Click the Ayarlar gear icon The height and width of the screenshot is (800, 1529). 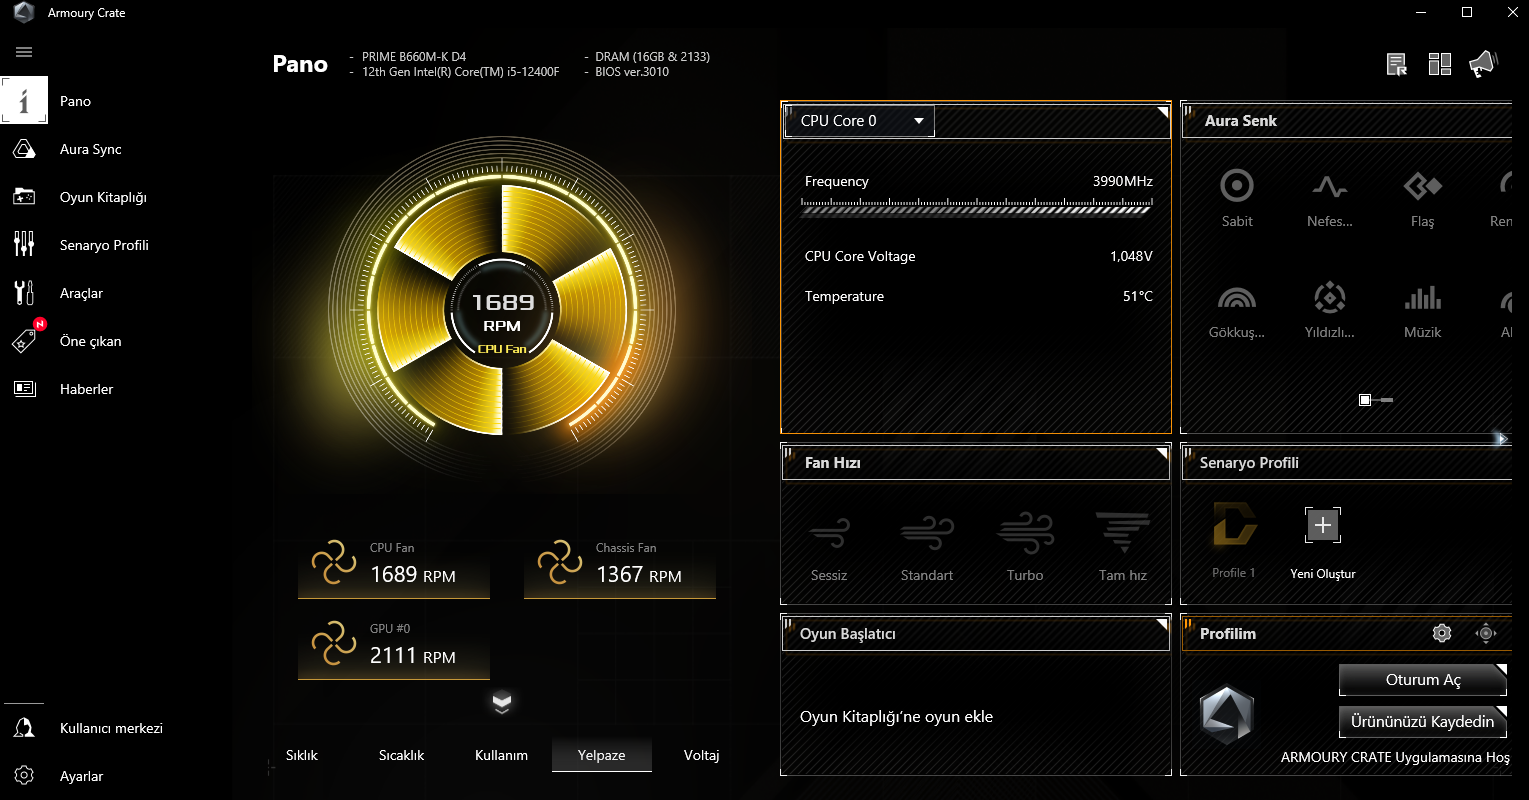[24, 776]
